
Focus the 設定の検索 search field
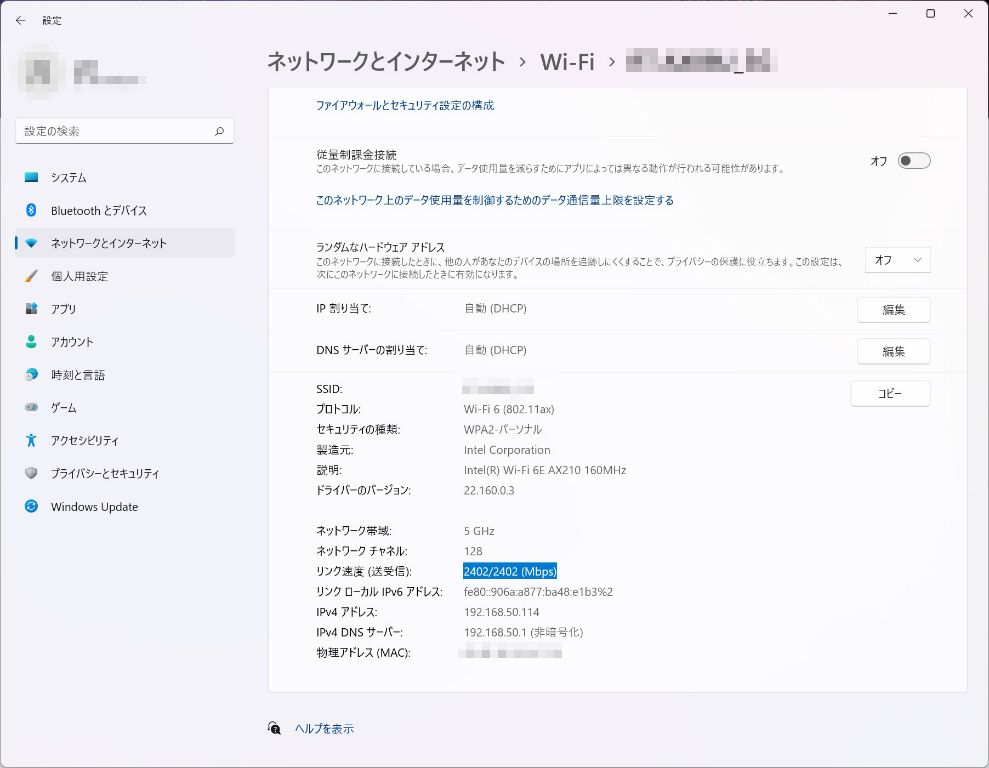[x=125, y=131]
